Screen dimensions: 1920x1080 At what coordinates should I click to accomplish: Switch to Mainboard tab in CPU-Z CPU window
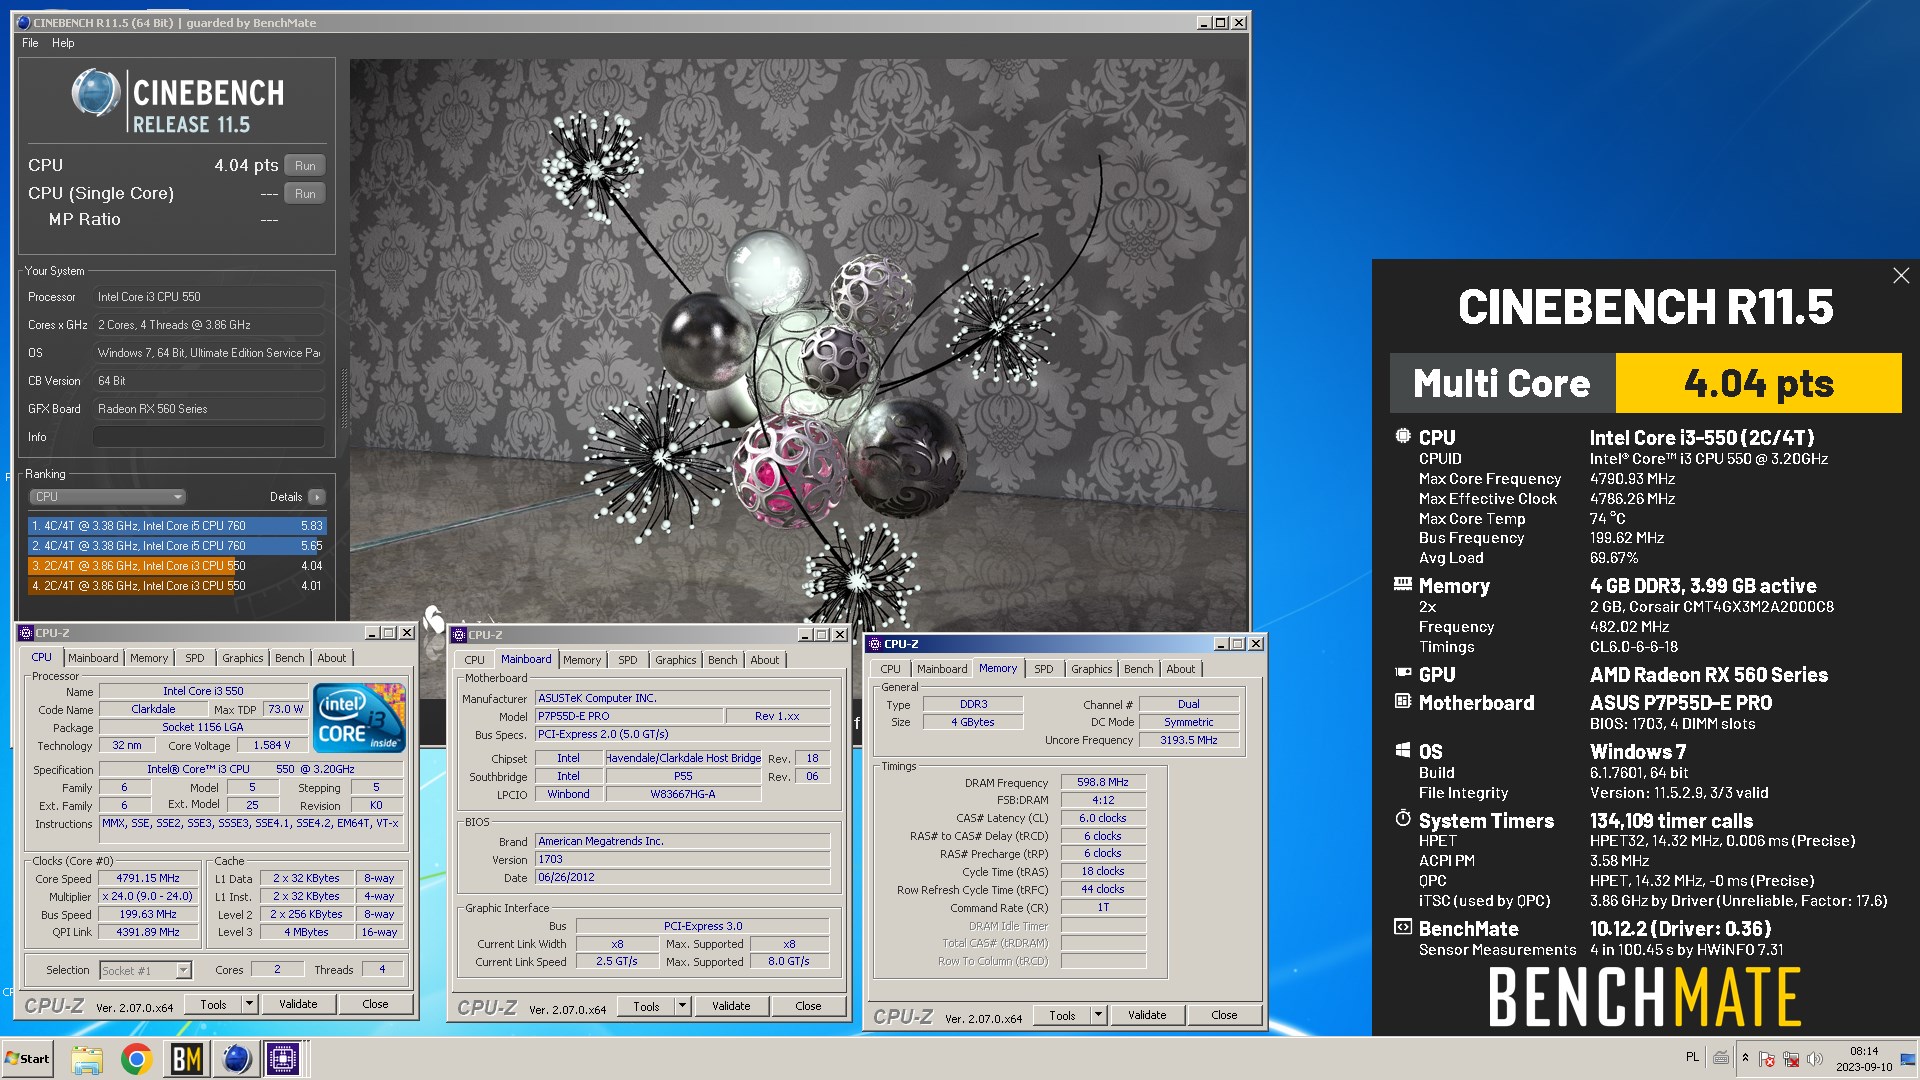93,658
